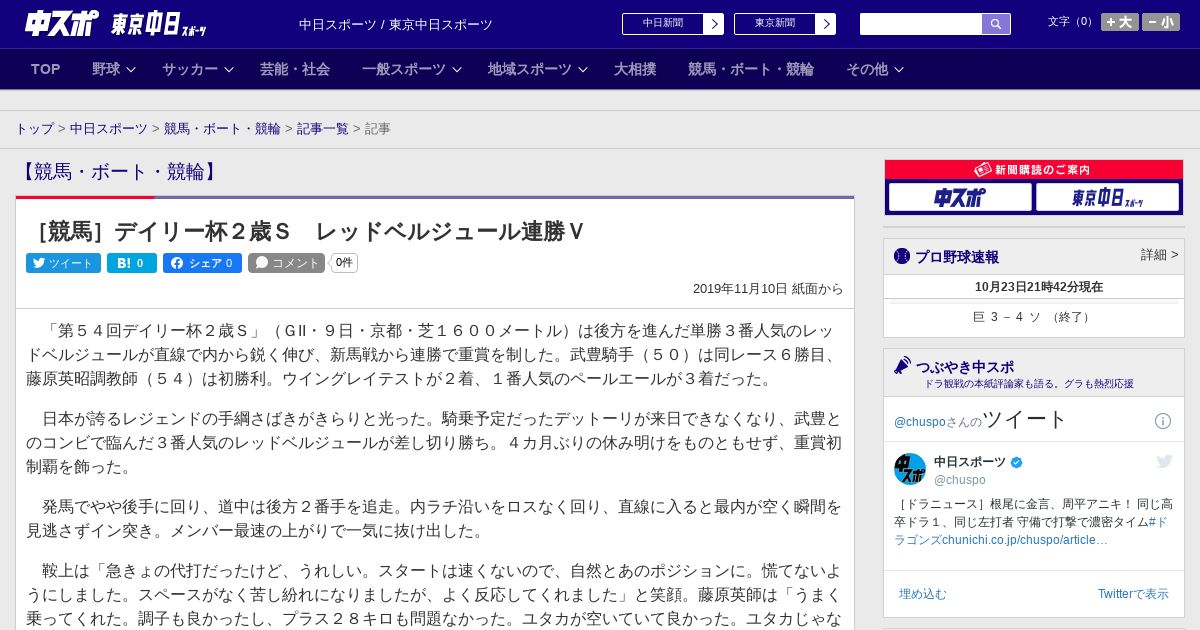Open the 中日スポーツ Twitter account name

[971, 462]
